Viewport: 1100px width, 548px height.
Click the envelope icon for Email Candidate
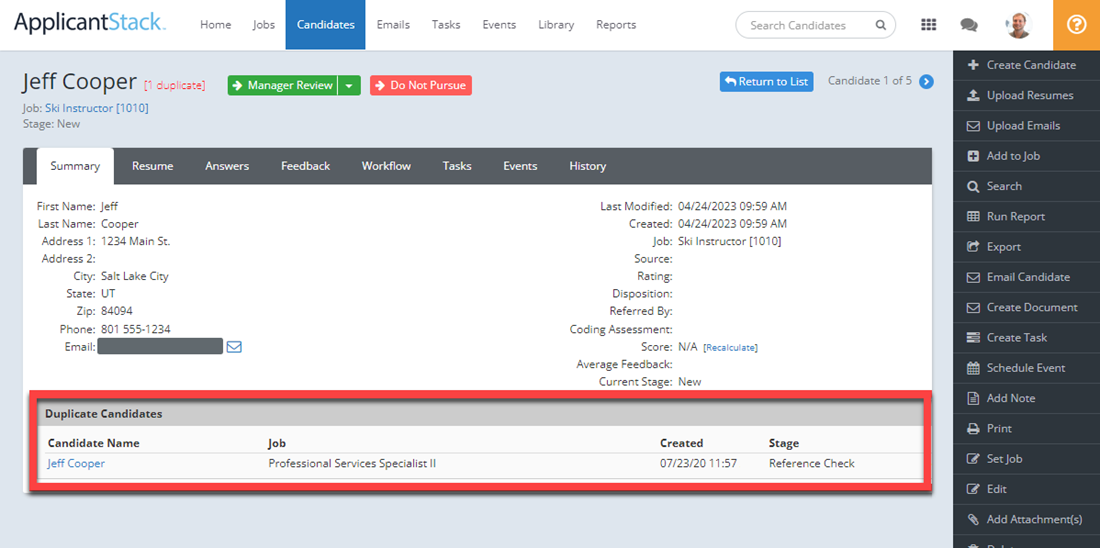point(973,277)
